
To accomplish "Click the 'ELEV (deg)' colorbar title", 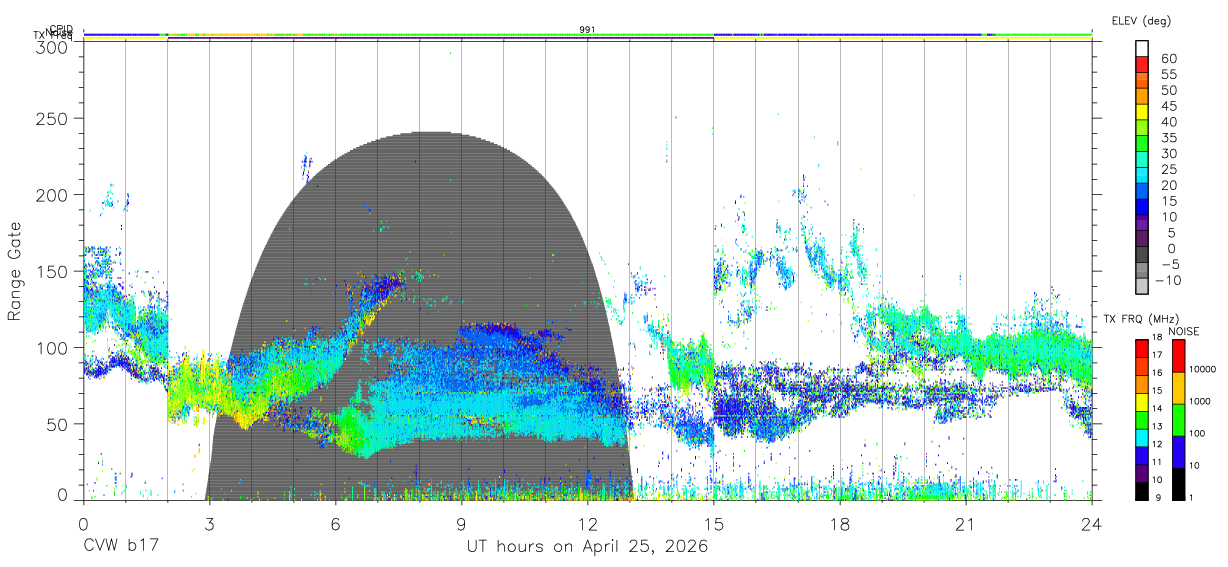I will pyautogui.click(x=1141, y=20).
